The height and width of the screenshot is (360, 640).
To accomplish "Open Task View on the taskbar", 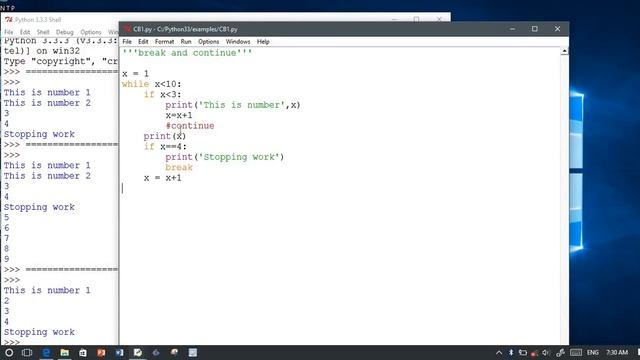I will (x=27, y=352).
